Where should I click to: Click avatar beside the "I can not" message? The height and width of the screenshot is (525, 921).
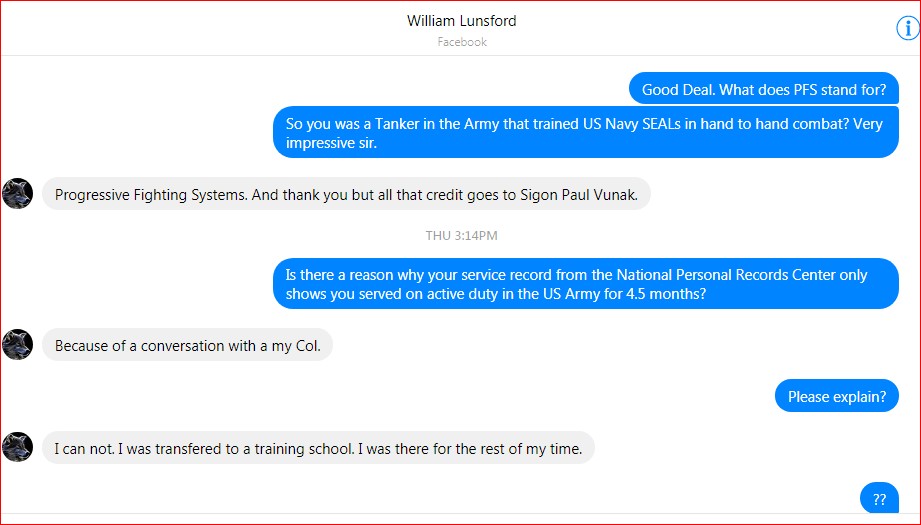pyautogui.click(x=18, y=447)
